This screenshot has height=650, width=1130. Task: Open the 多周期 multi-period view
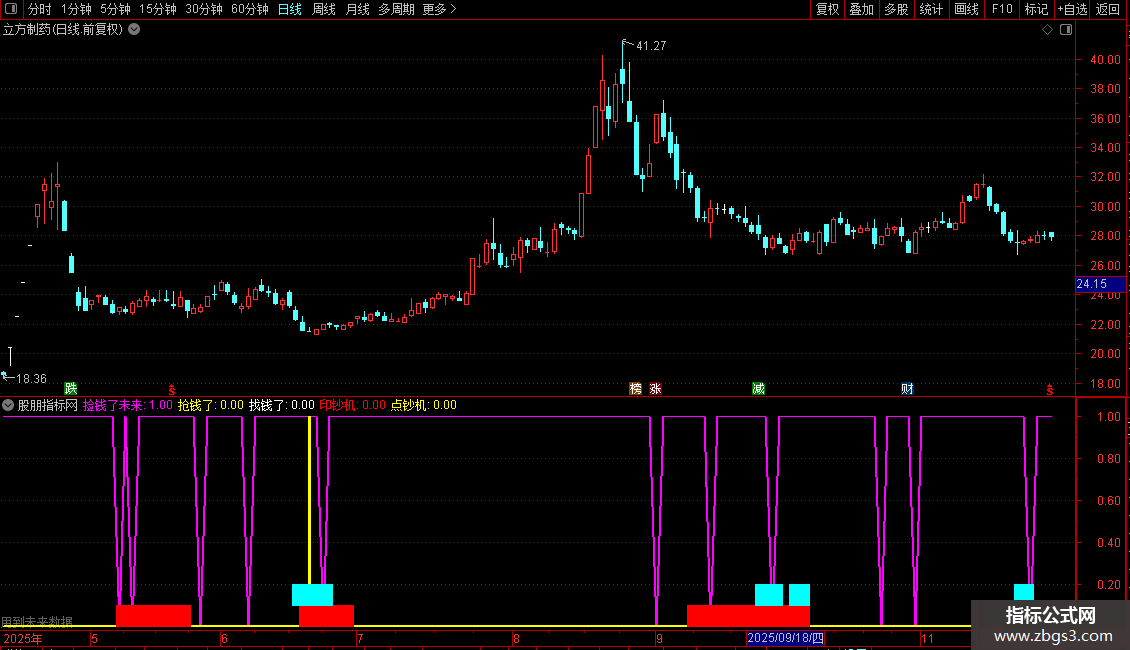tap(396, 9)
